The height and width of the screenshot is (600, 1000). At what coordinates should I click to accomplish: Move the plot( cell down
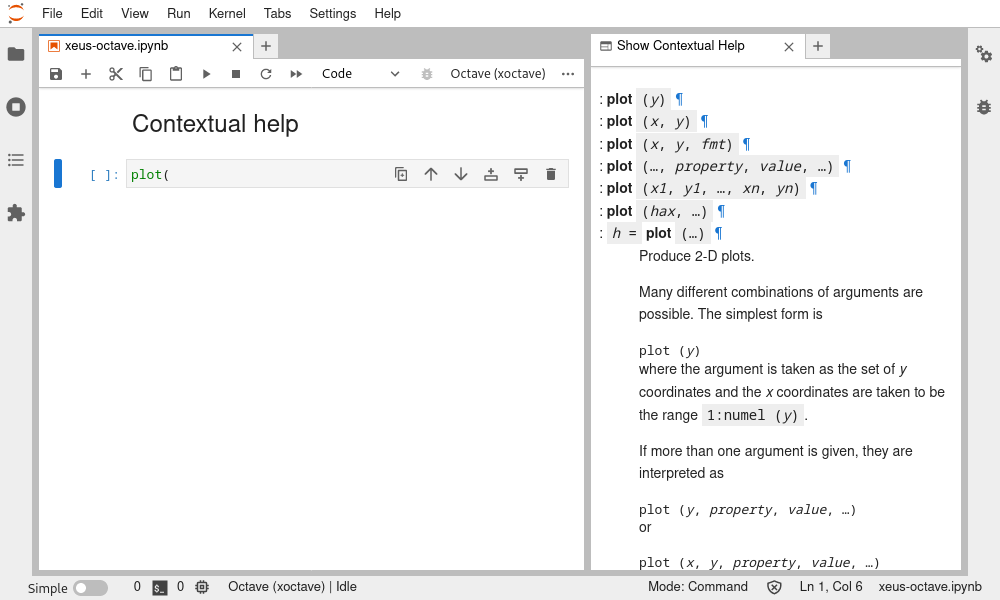coord(461,174)
